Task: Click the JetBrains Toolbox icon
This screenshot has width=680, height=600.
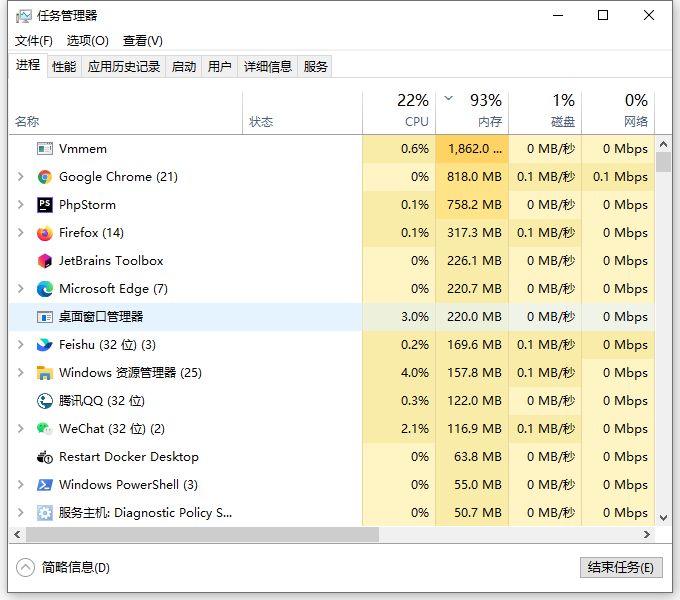Action: 45,261
